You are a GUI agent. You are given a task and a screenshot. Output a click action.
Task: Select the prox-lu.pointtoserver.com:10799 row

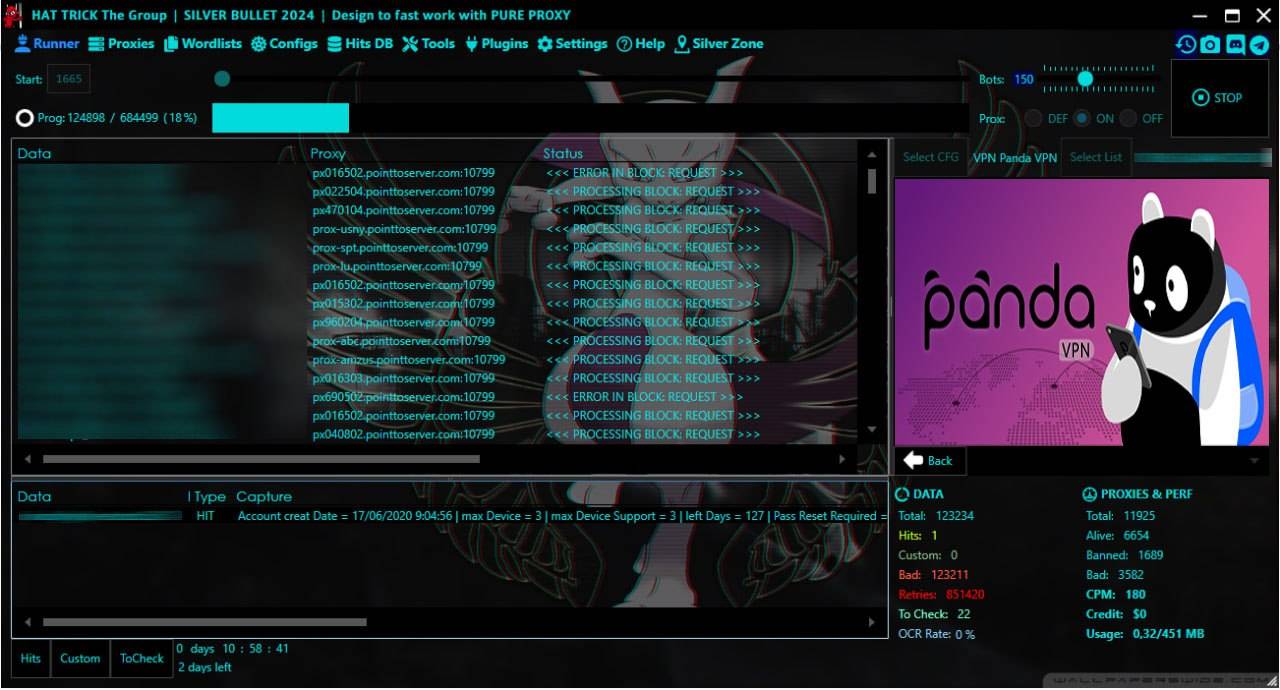(438, 266)
